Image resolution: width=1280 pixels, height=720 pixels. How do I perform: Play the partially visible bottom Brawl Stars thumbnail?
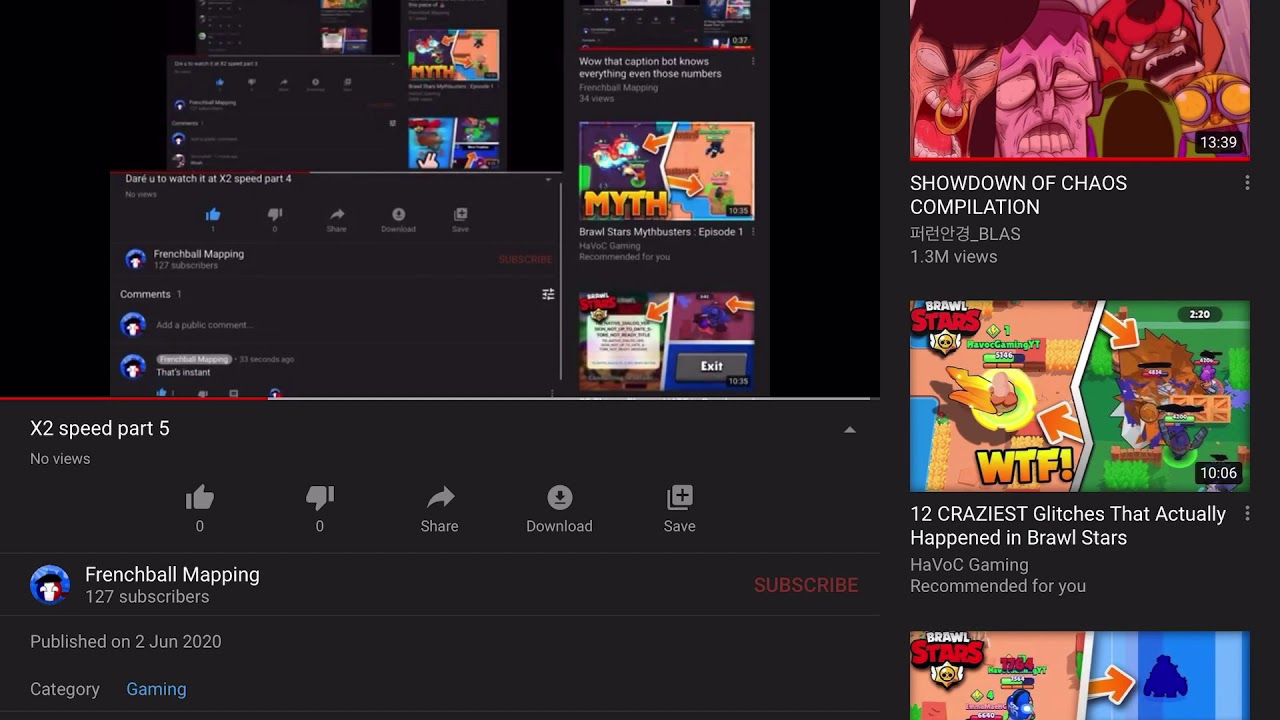(1080, 675)
